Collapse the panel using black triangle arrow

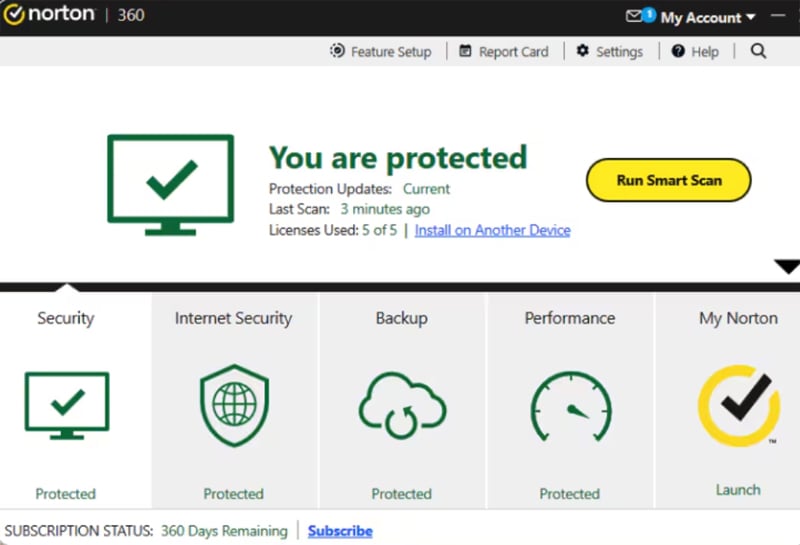787,267
